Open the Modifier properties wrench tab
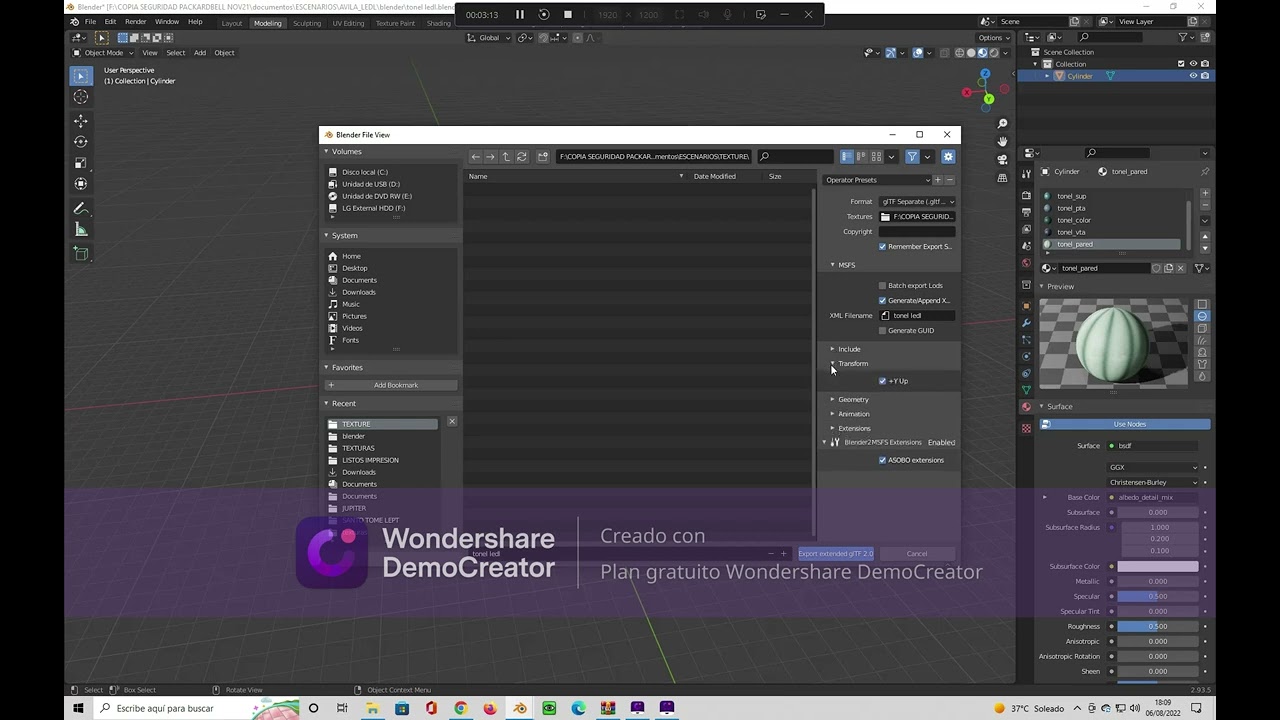Screen dimensions: 1280x720 point(1026,323)
